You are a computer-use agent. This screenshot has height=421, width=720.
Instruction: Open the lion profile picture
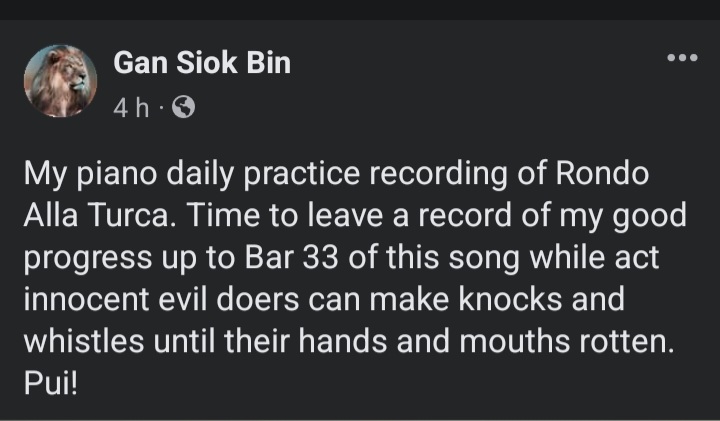[x=62, y=82]
